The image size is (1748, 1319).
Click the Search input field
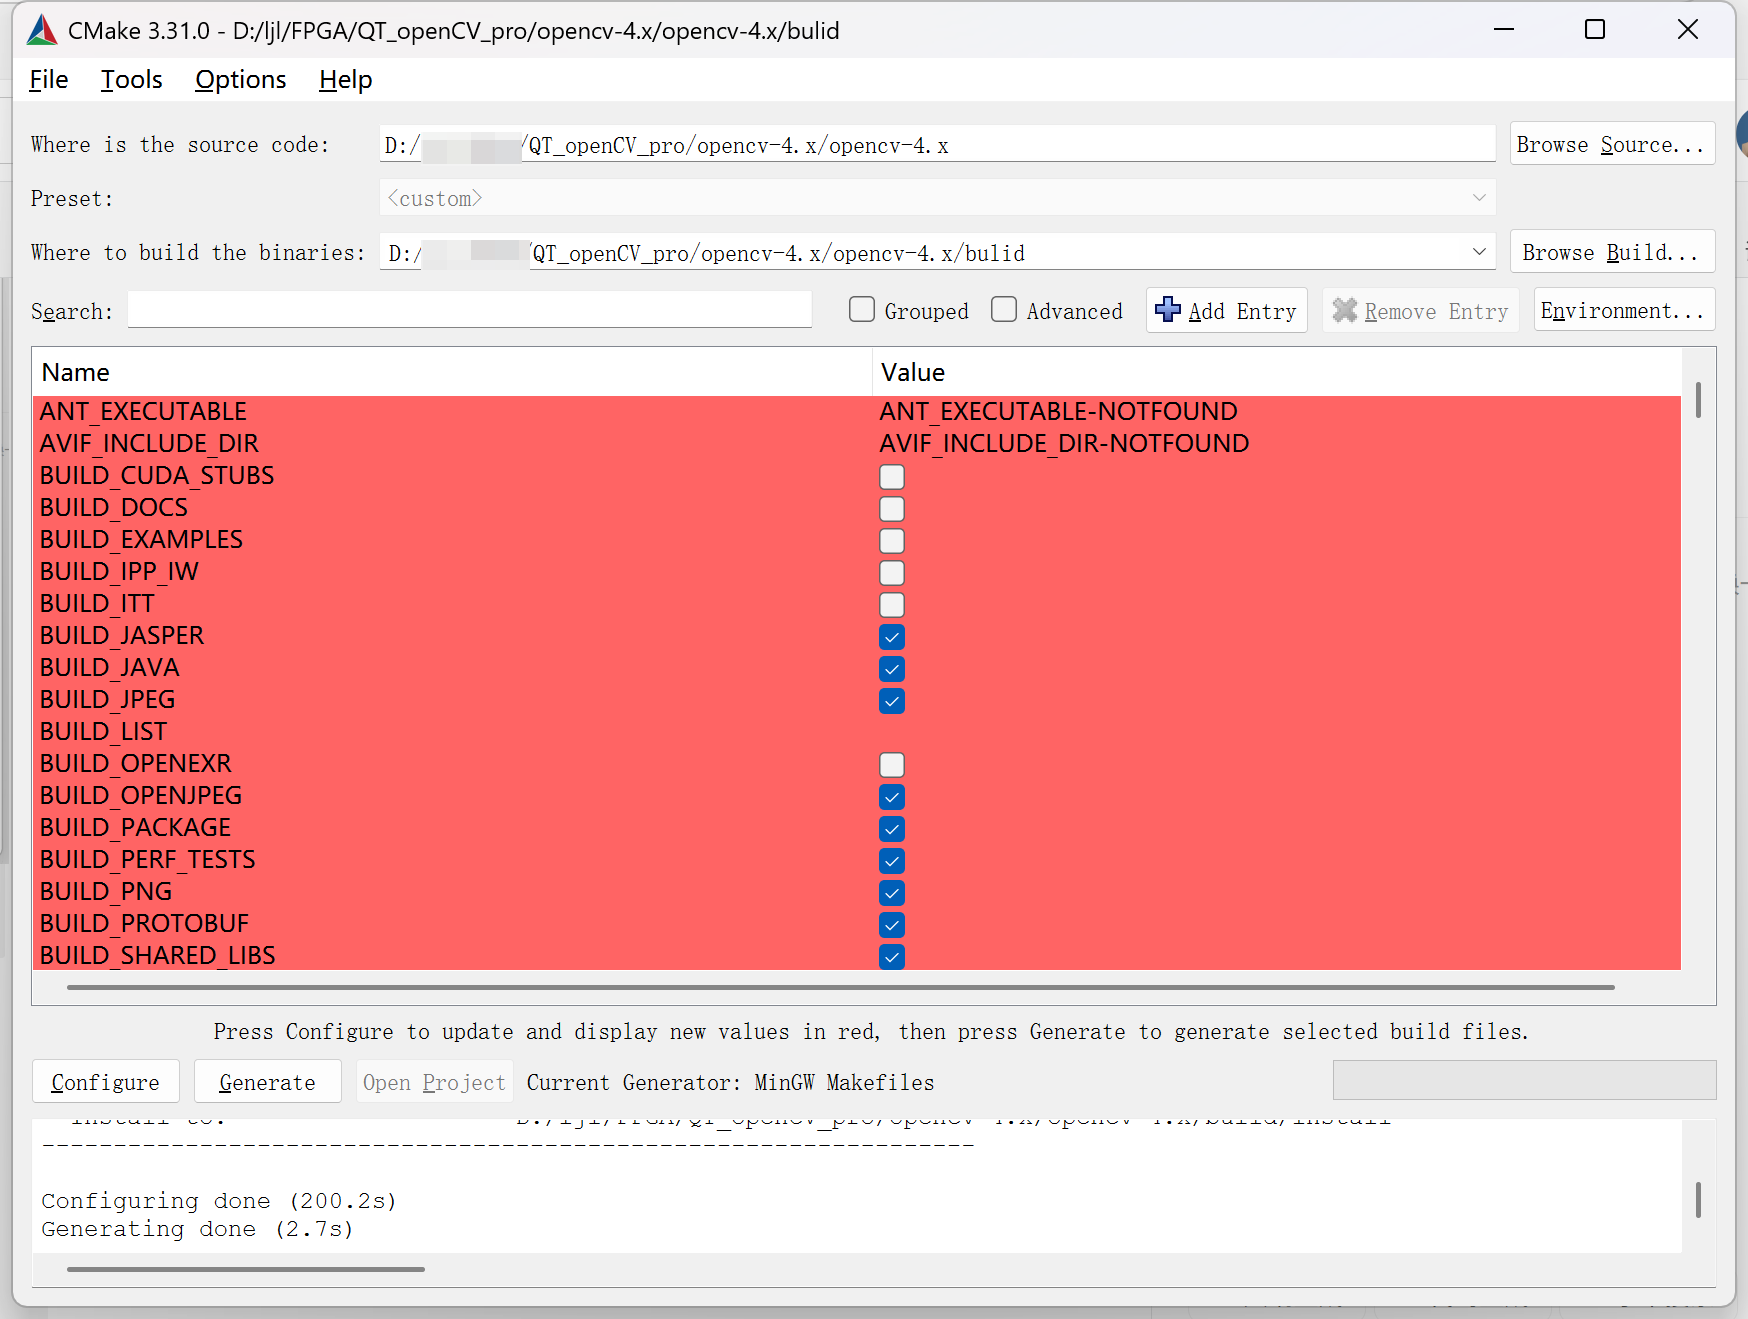click(469, 310)
